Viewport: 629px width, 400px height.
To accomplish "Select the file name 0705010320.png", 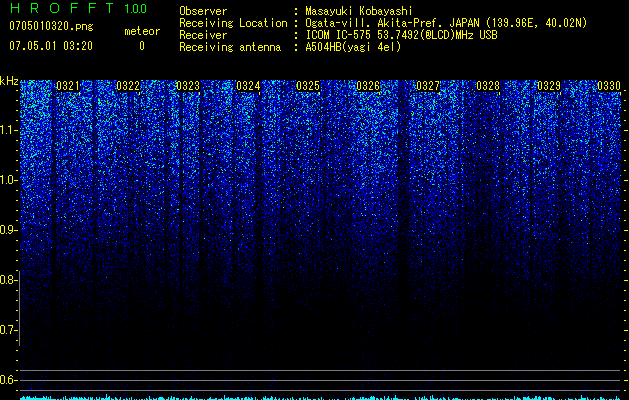I will pyautogui.click(x=51, y=27).
